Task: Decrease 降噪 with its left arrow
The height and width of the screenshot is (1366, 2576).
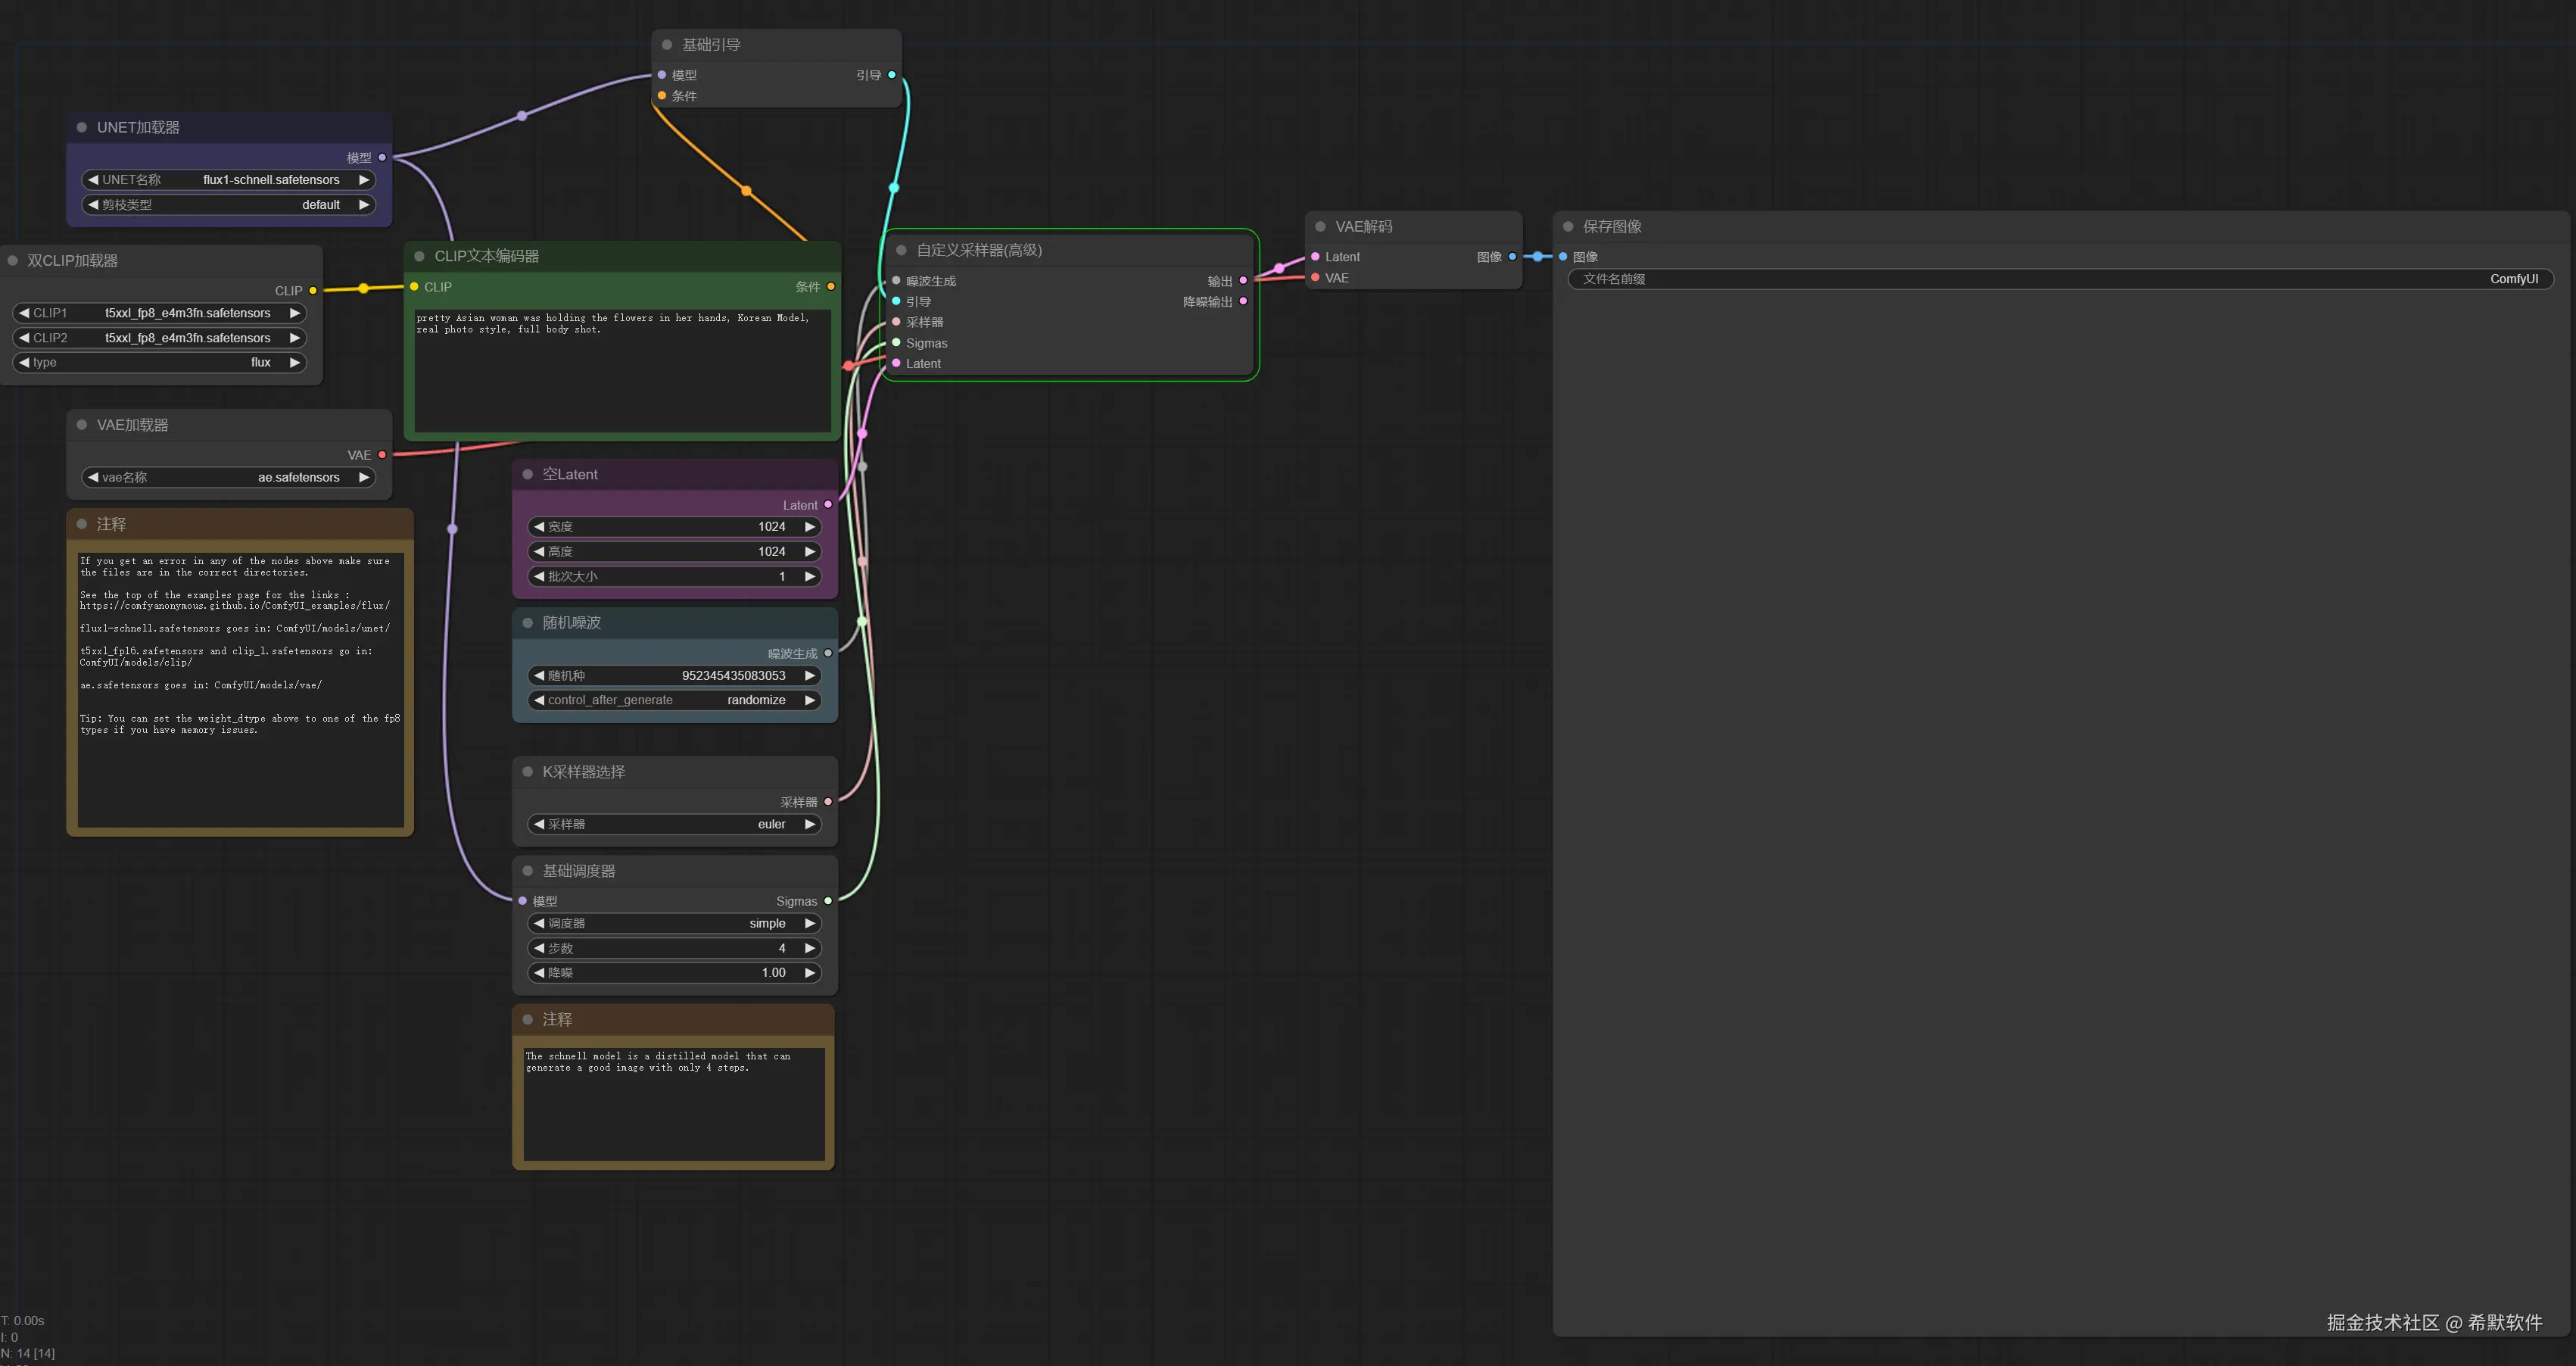Action: [539, 972]
